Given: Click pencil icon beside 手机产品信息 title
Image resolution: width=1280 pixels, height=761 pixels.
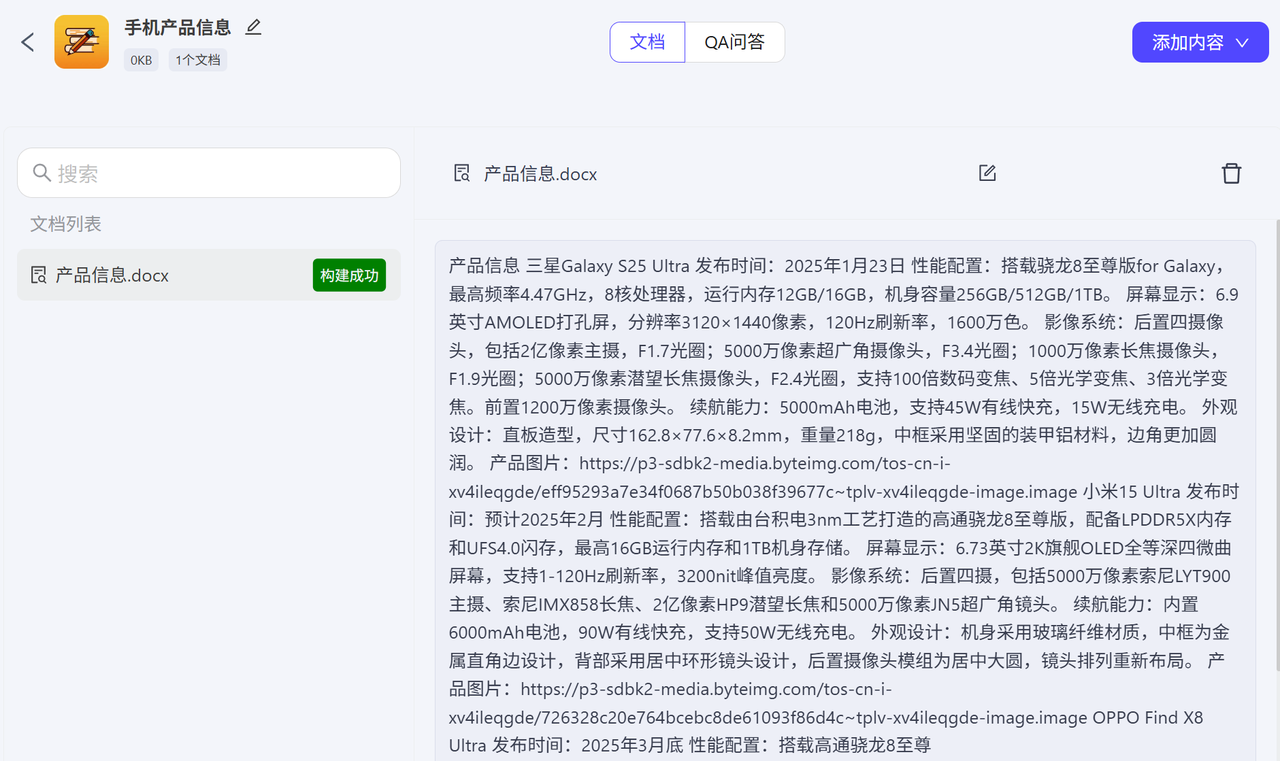Looking at the screenshot, I should 253,27.
